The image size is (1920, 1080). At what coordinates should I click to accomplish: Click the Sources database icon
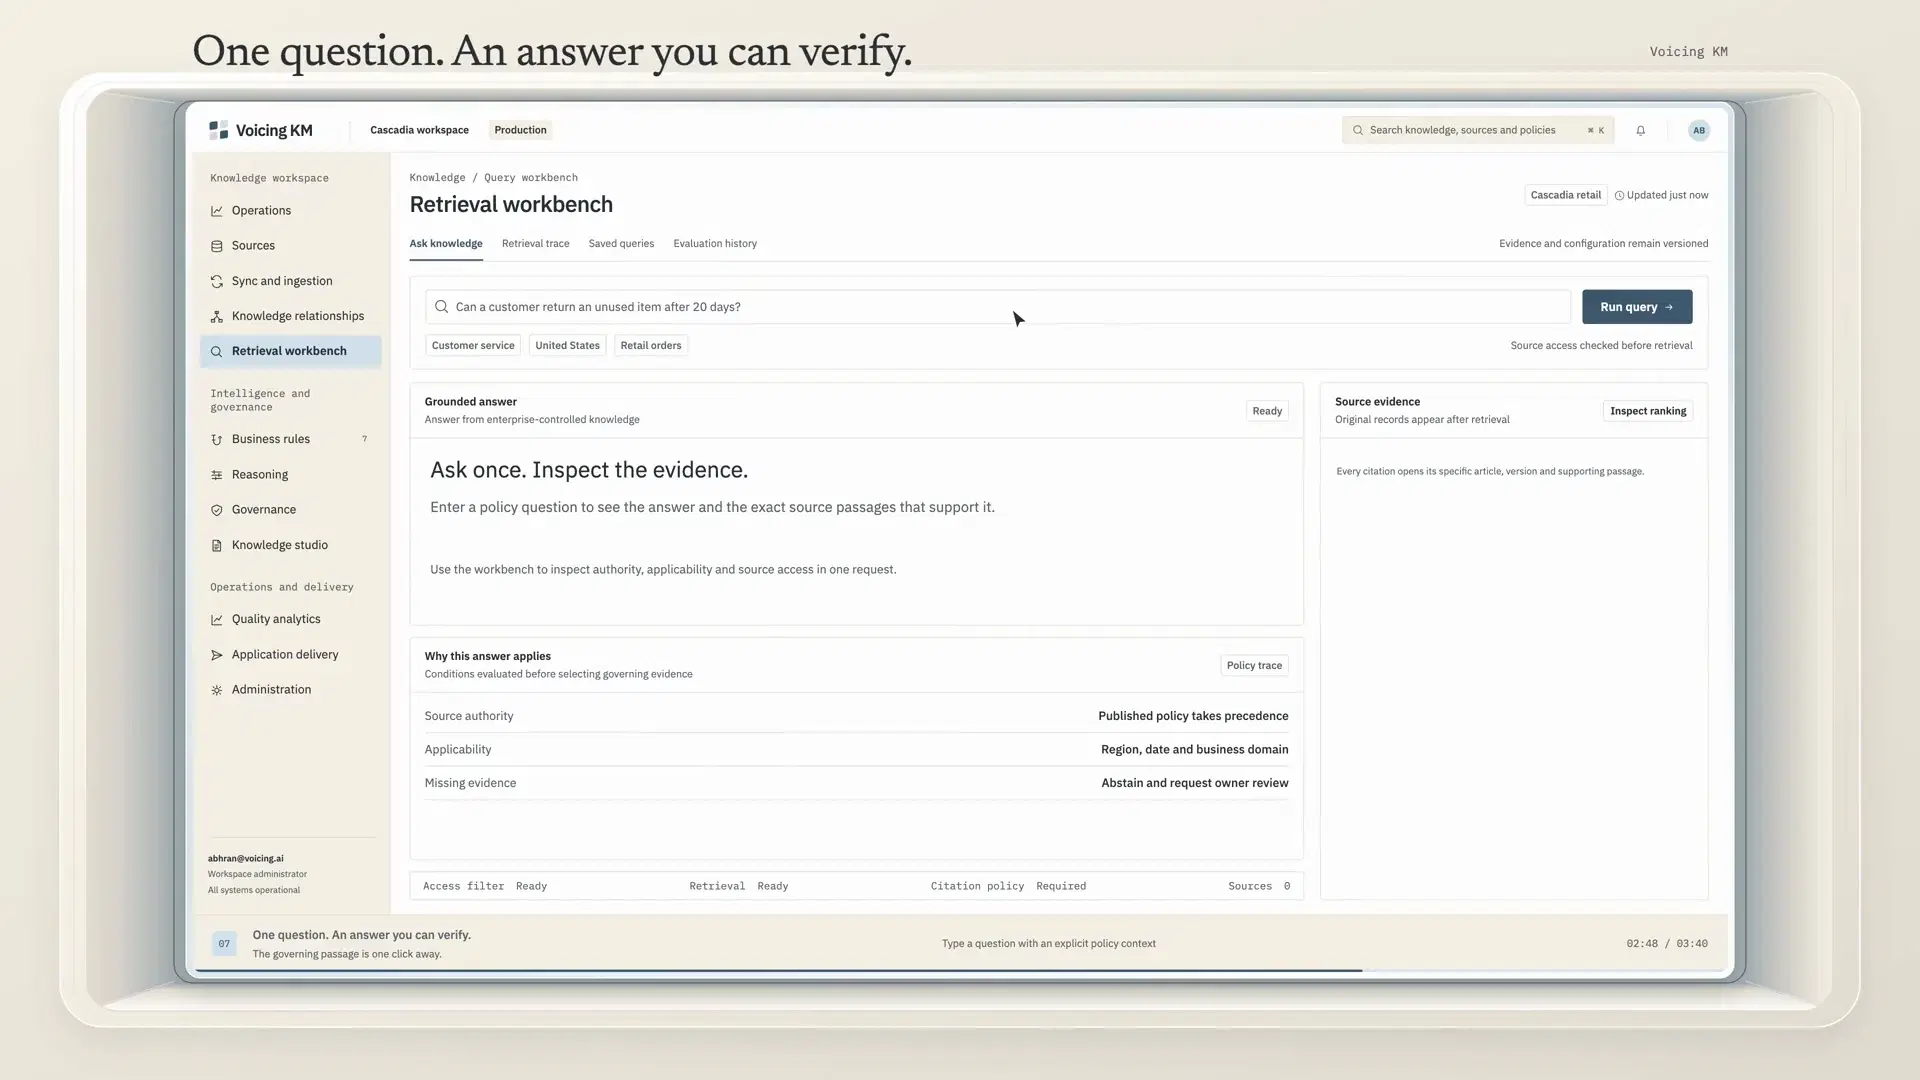pos(216,246)
